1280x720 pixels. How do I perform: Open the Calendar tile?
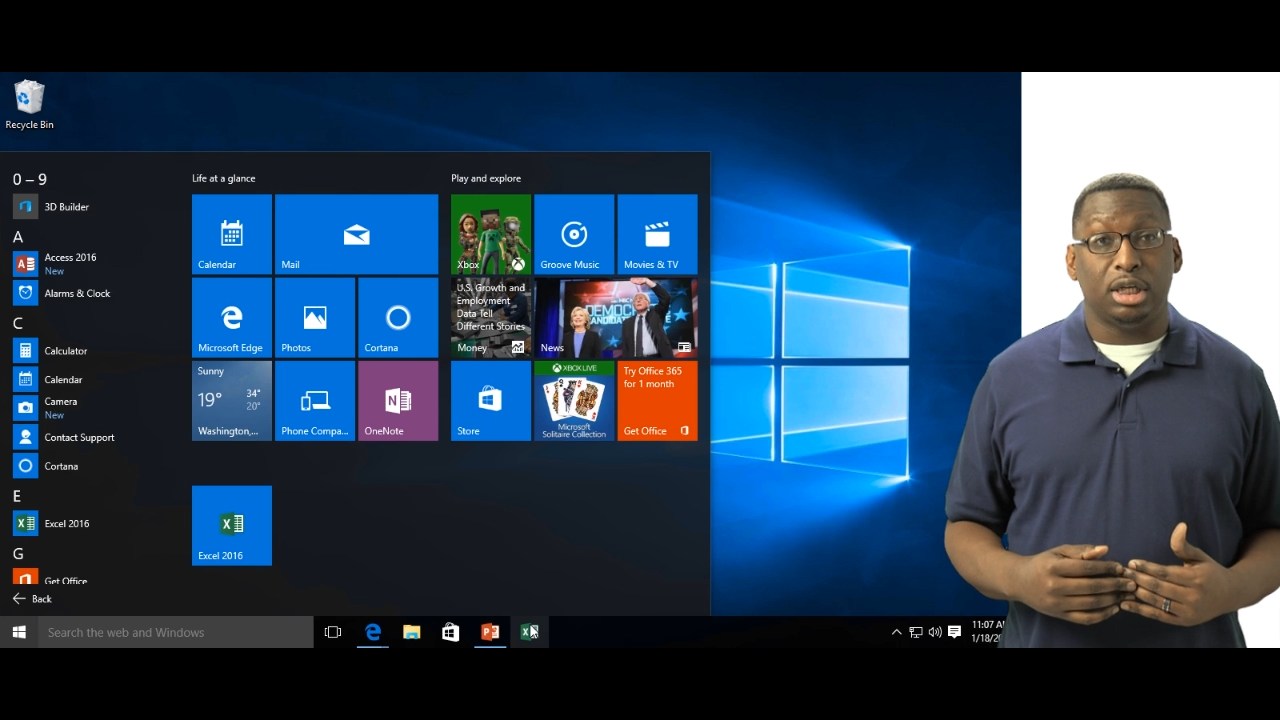pos(232,234)
